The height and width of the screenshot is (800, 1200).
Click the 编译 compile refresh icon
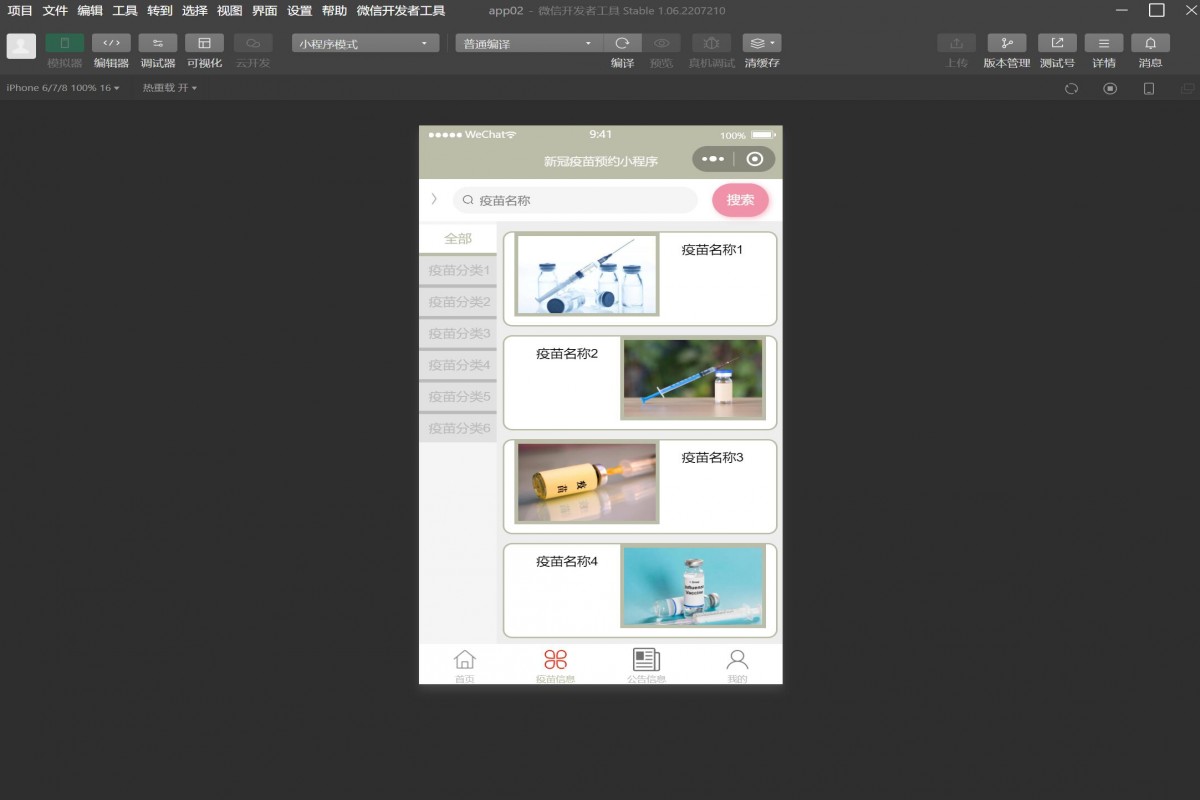(622, 44)
